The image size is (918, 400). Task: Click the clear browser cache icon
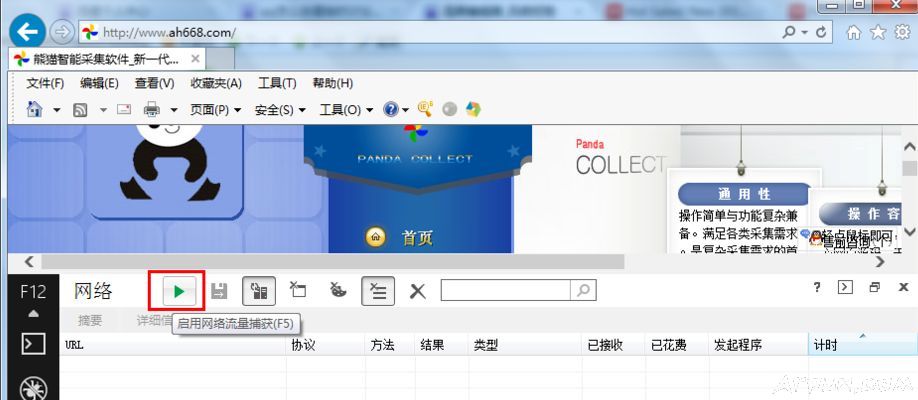click(x=298, y=289)
